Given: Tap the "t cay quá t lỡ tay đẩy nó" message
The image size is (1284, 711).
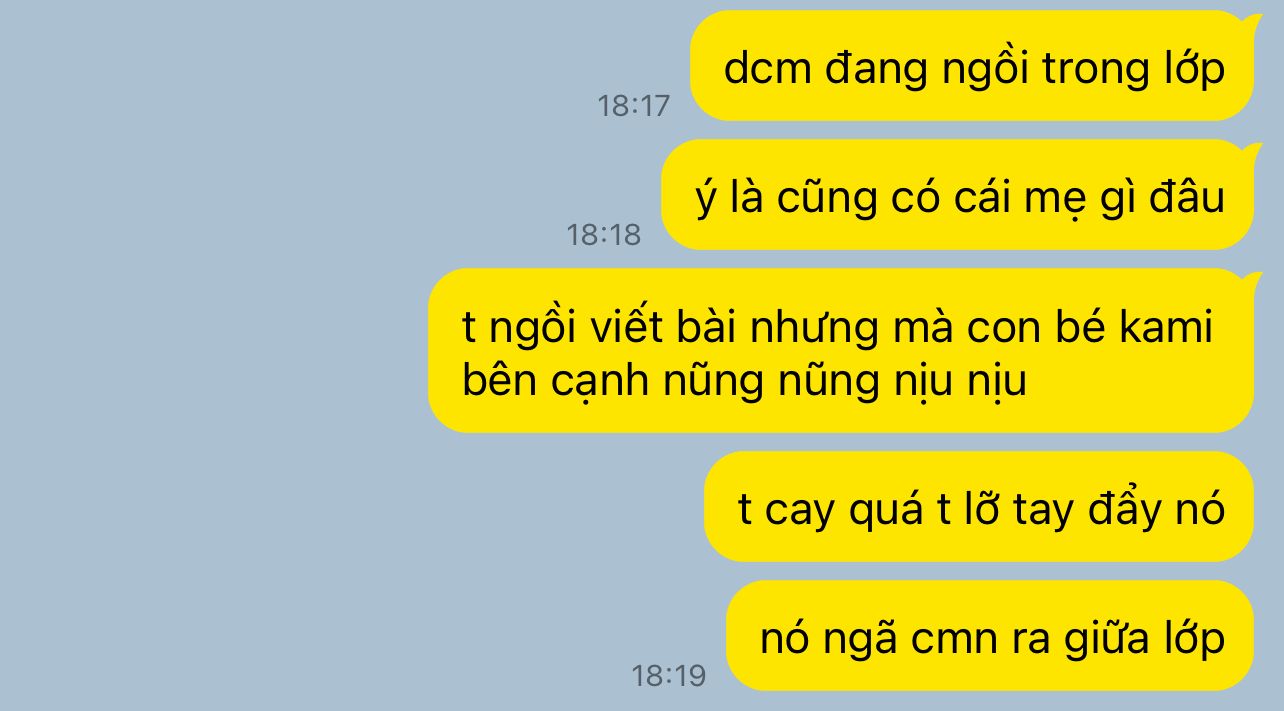Looking at the screenshot, I should [x=979, y=507].
